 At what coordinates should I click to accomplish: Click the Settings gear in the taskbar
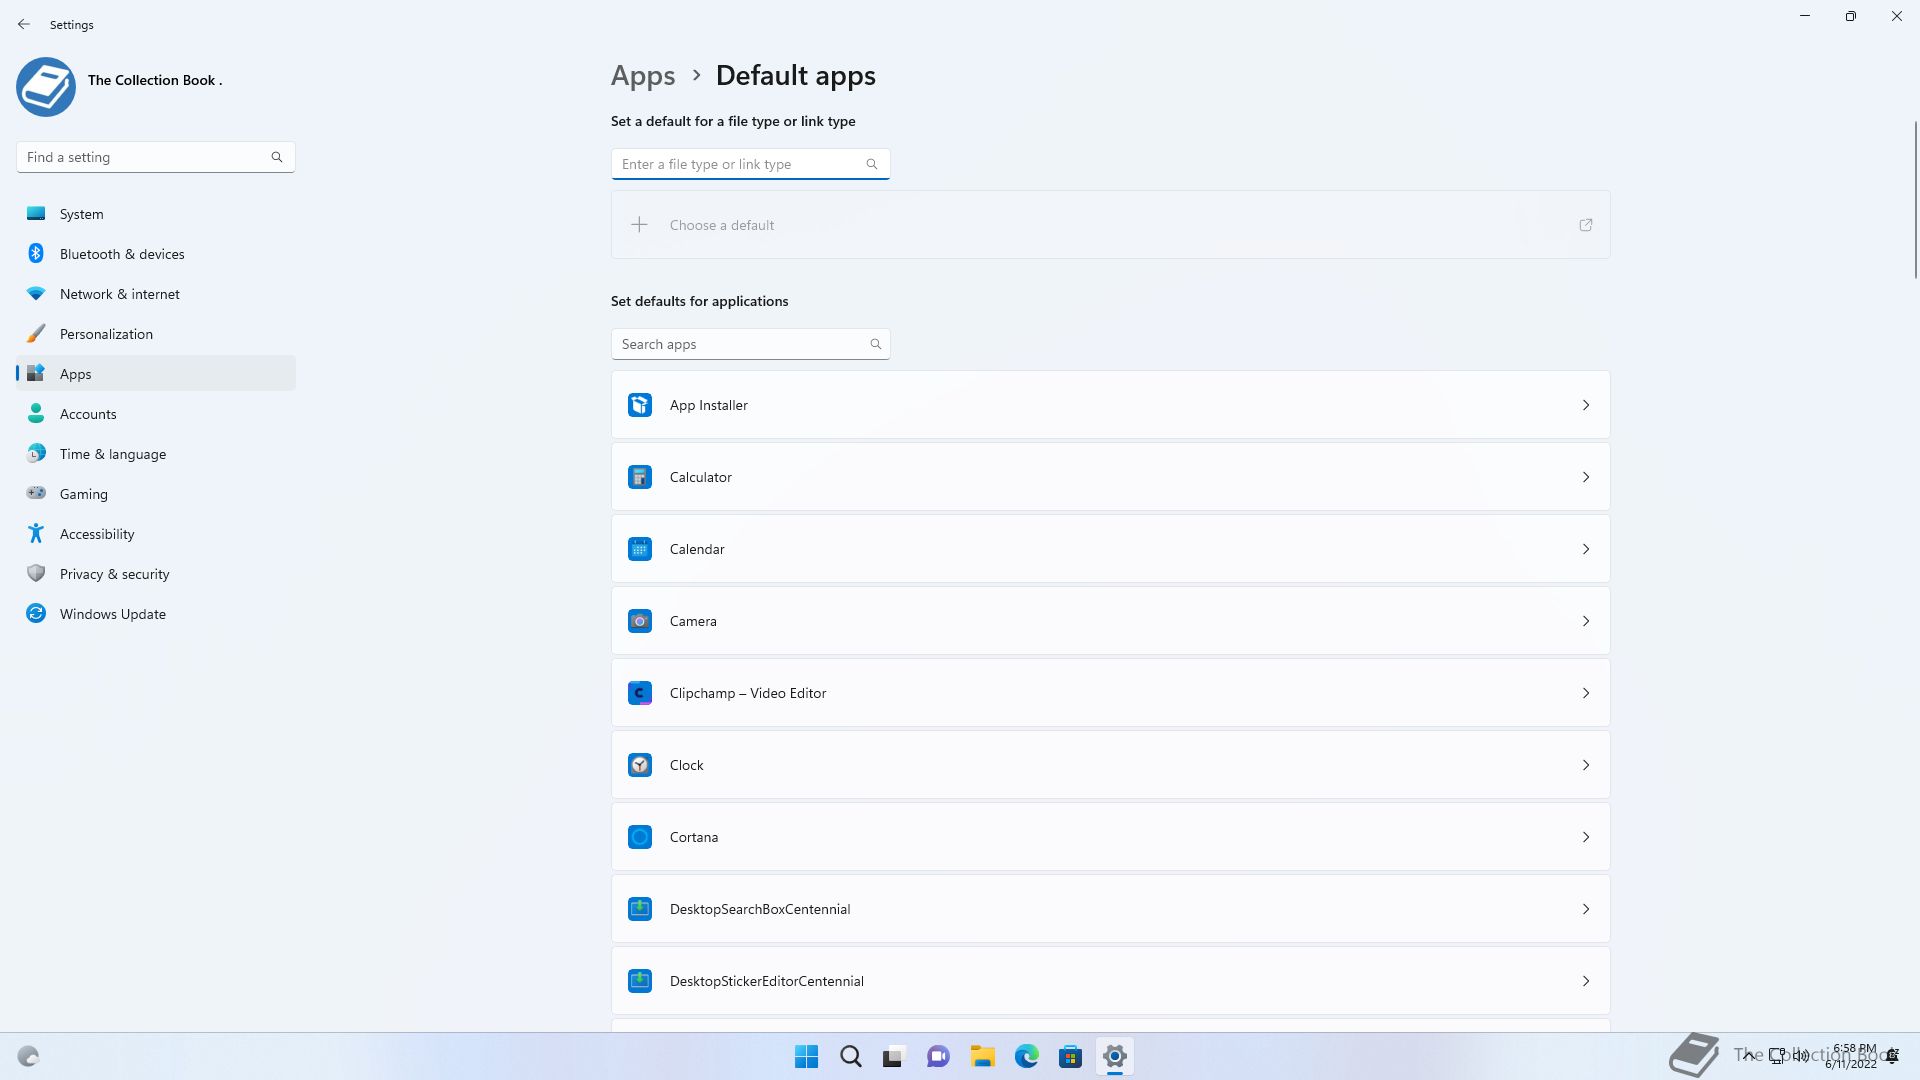tap(1115, 1056)
